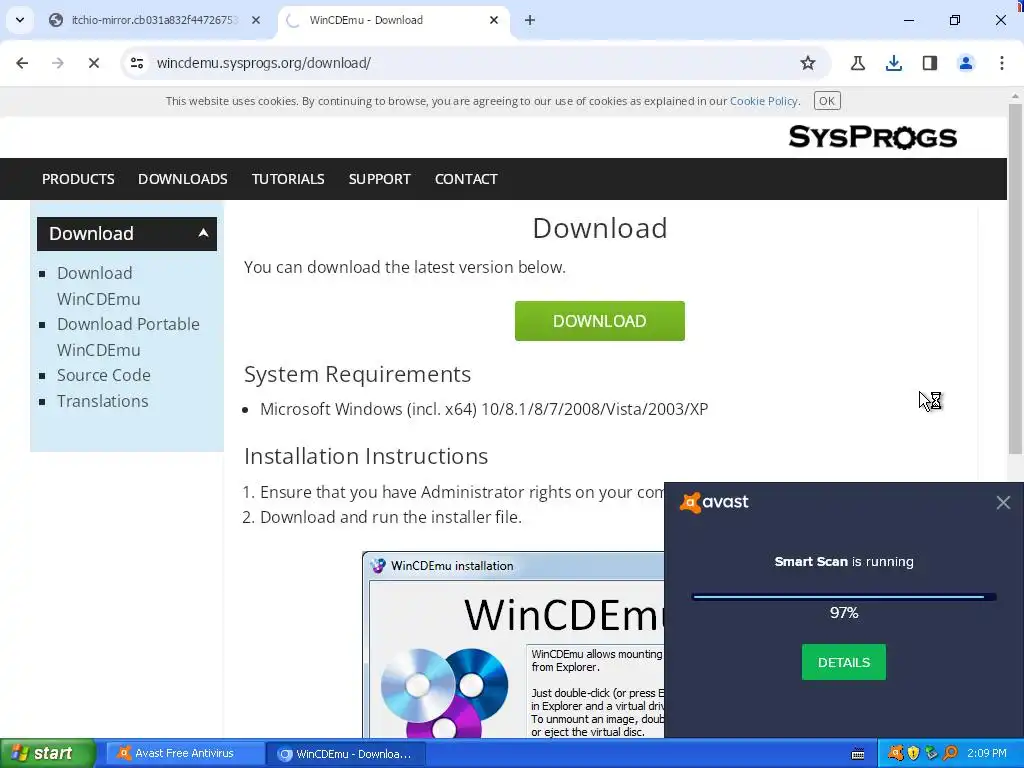Click the Windows security shield tray icon
The height and width of the screenshot is (768, 1024).
[914, 754]
